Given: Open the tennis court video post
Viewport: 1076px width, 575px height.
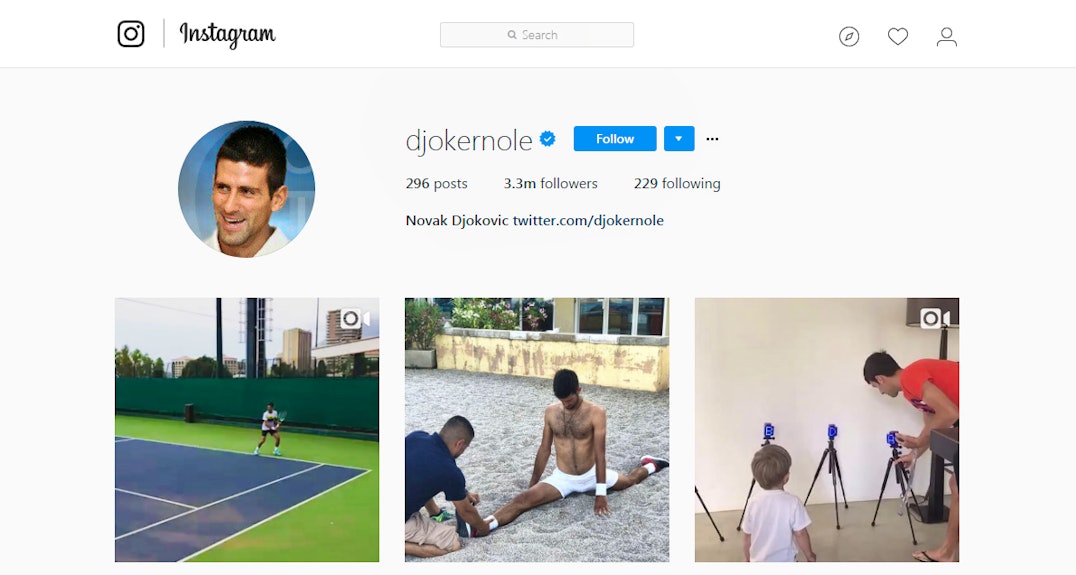Looking at the screenshot, I should [247, 430].
